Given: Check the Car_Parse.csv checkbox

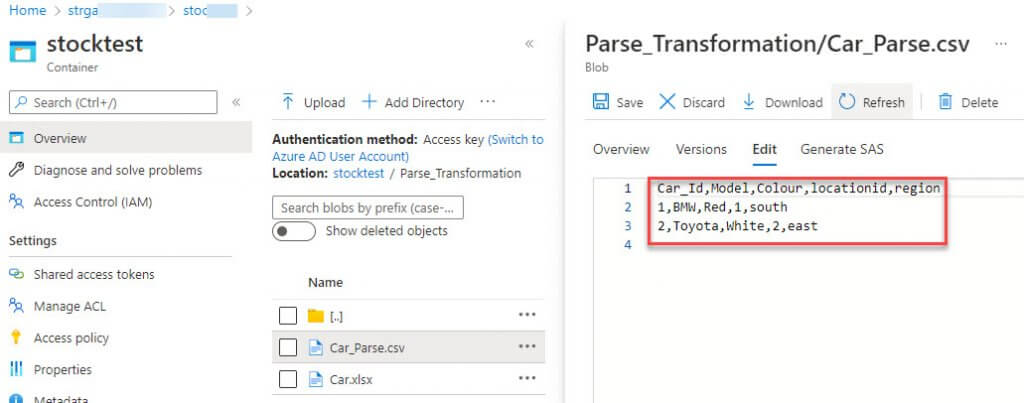Looking at the screenshot, I should pyautogui.click(x=288, y=348).
